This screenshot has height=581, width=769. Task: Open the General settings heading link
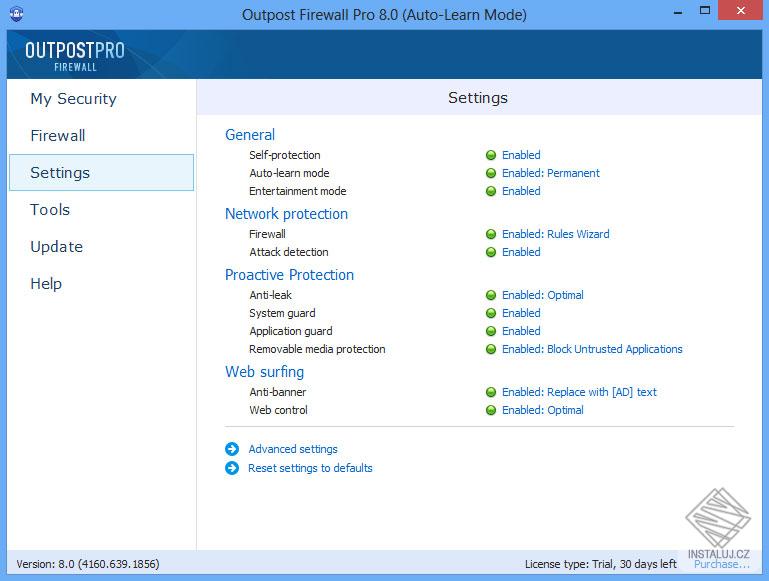pos(250,135)
